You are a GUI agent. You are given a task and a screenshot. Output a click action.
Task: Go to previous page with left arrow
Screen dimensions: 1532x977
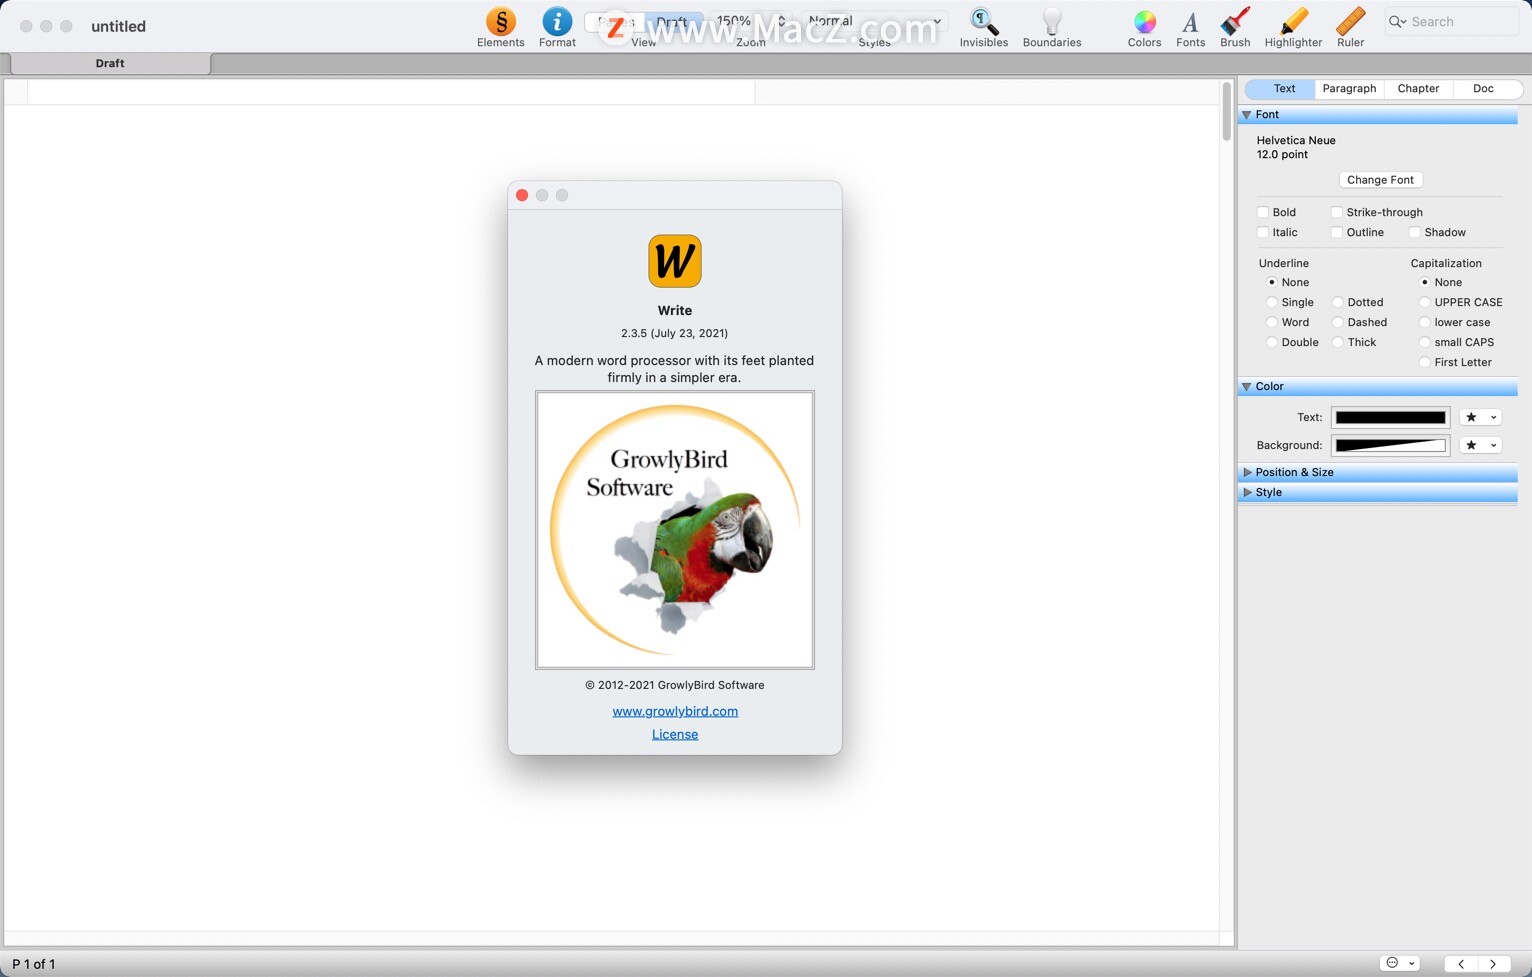point(1461,964)
